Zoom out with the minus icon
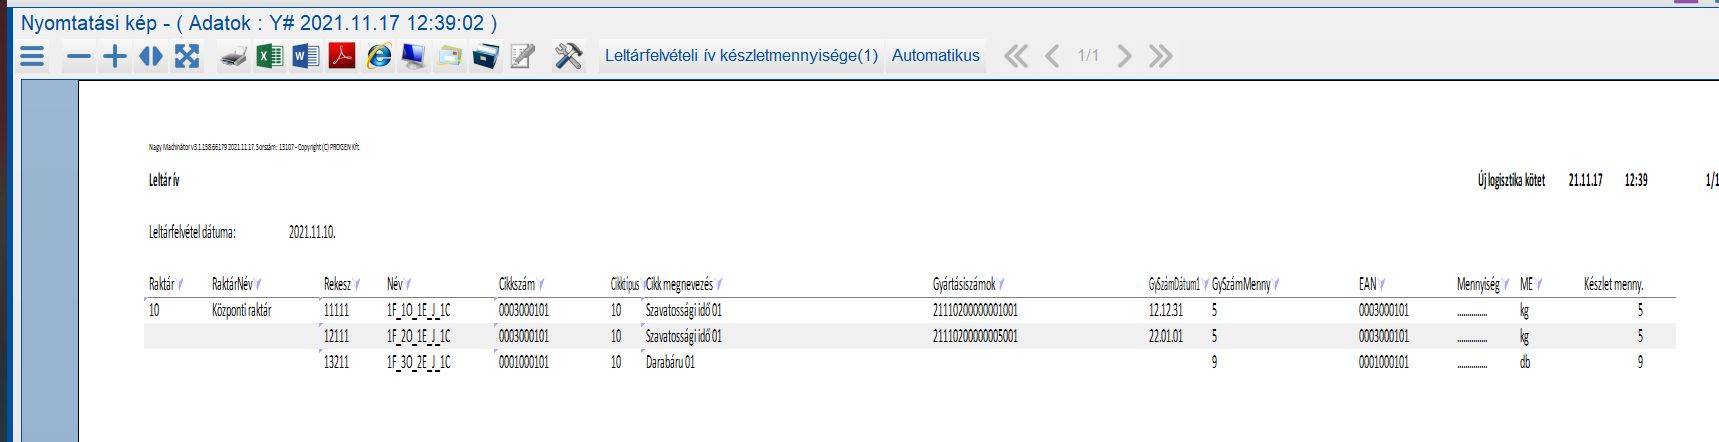1719x442 pixels. (x=78, y=56)
